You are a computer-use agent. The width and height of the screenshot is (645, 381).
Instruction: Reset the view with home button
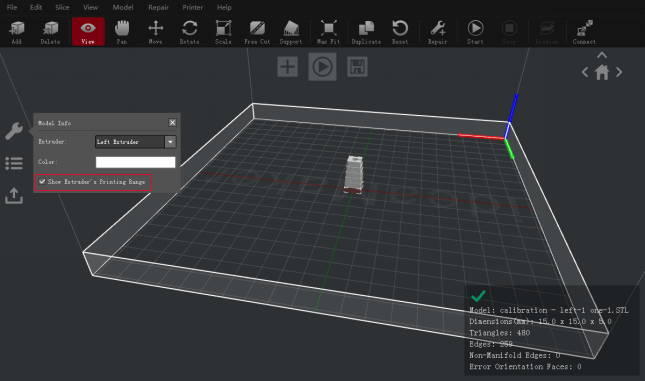602,73
